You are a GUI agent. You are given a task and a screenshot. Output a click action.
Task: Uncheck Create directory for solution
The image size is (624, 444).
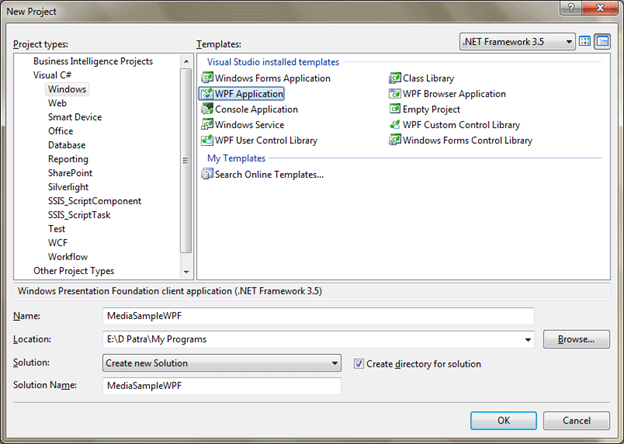tap(360, 364)
